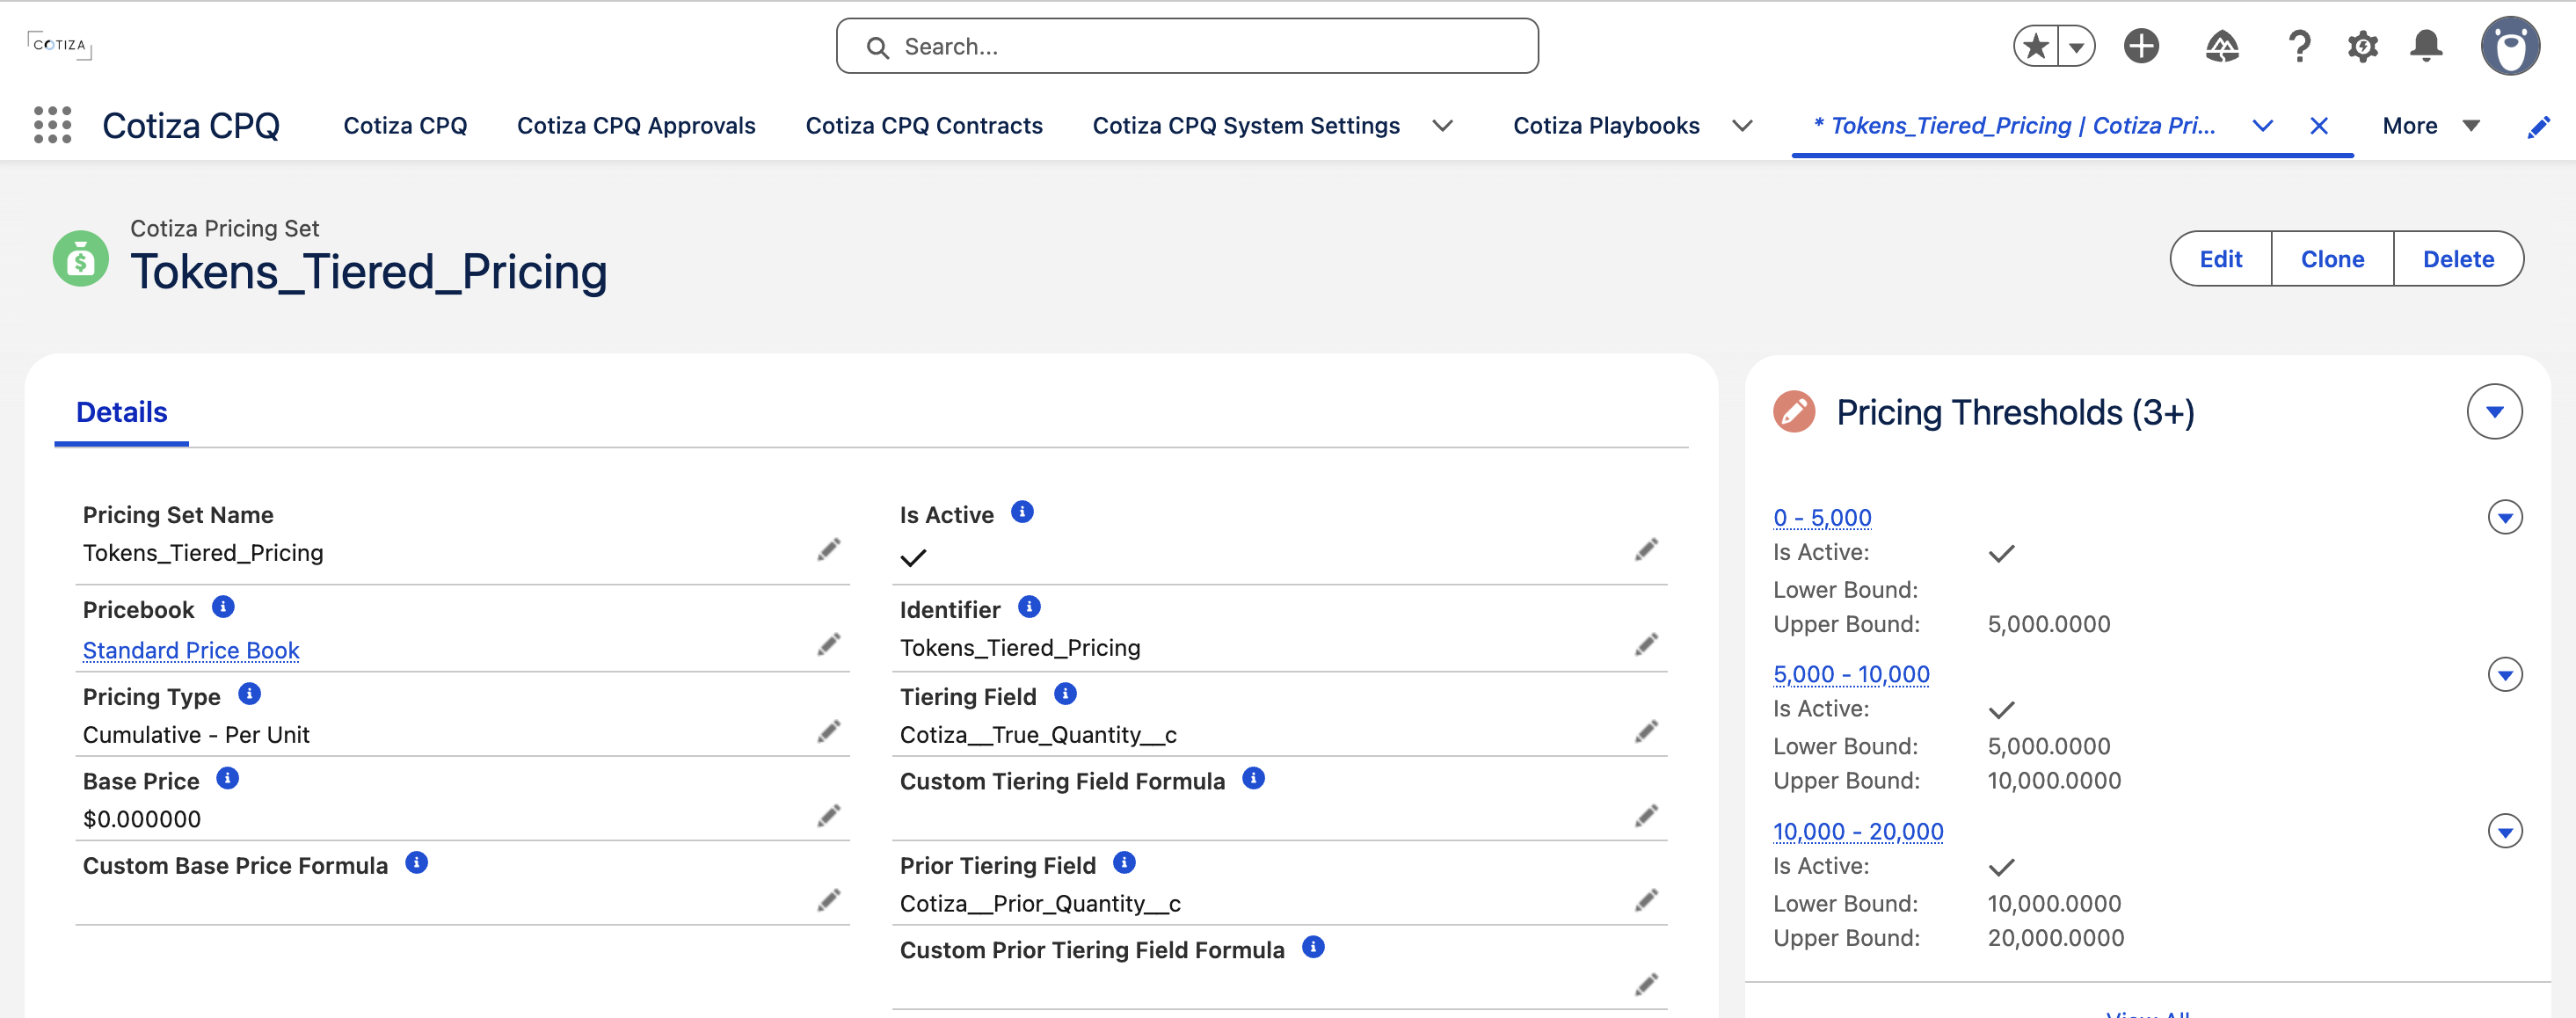Open the Cotiza CPQ System Settings chevron
Screen dimensions: 2576x1018
(1442, 125)
